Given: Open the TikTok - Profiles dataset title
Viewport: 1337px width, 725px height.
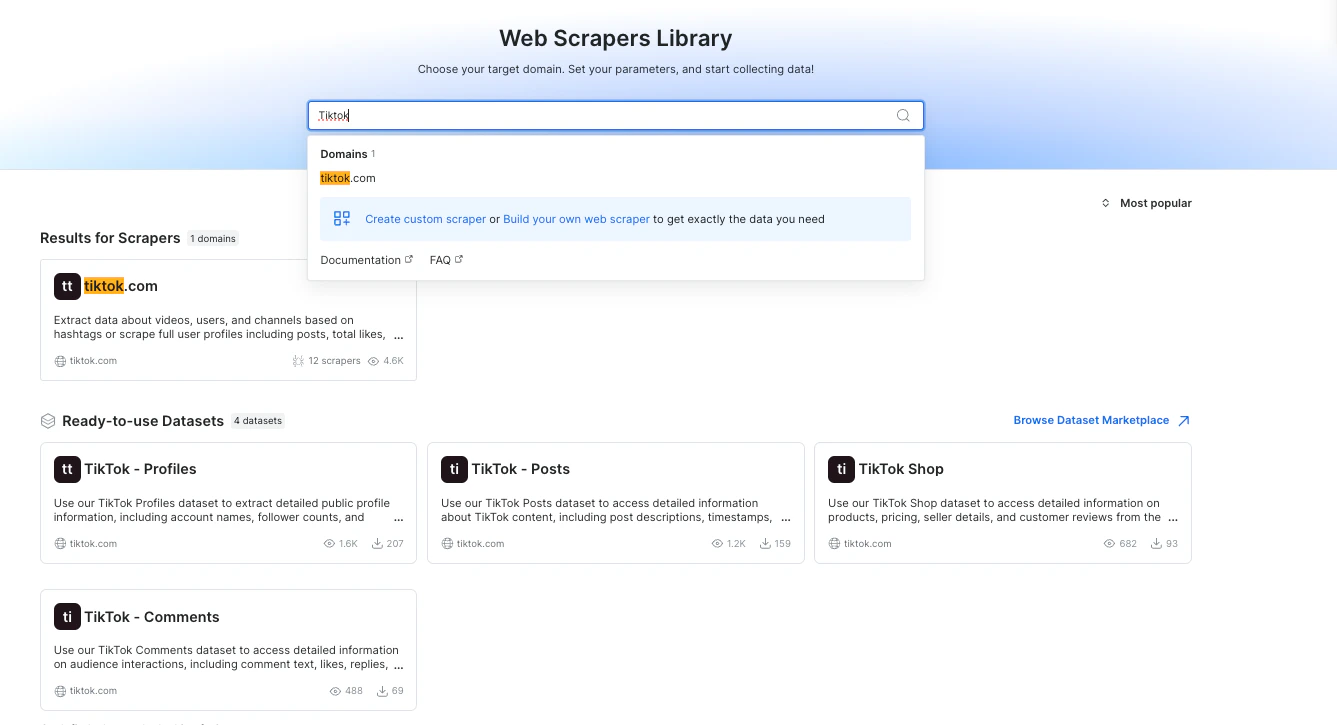Looking at the screenshot, I should point(140,469).
